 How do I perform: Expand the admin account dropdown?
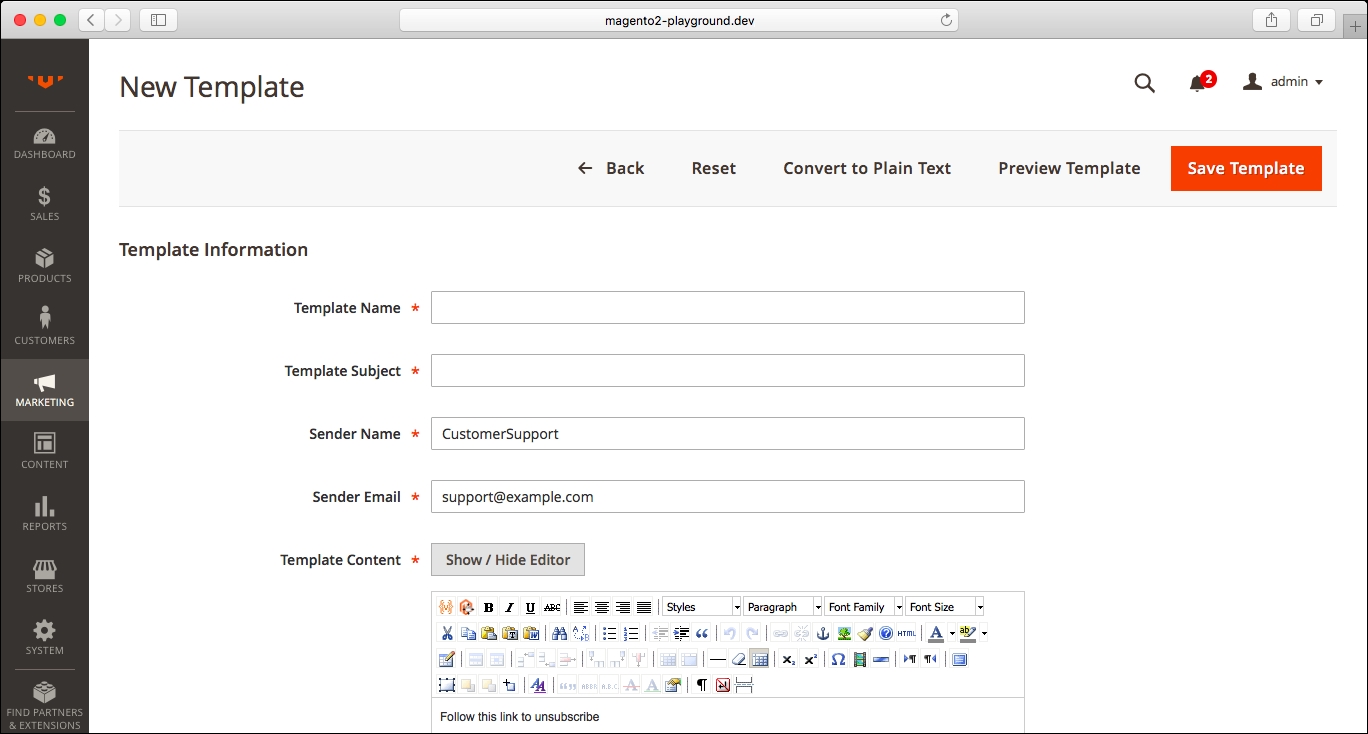(1283, 82)
